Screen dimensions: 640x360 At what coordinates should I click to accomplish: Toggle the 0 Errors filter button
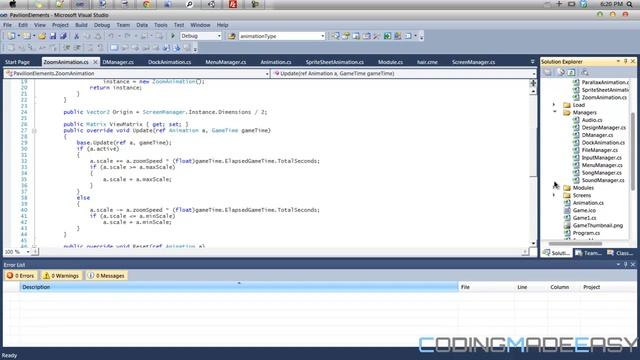tap(20, 276)
